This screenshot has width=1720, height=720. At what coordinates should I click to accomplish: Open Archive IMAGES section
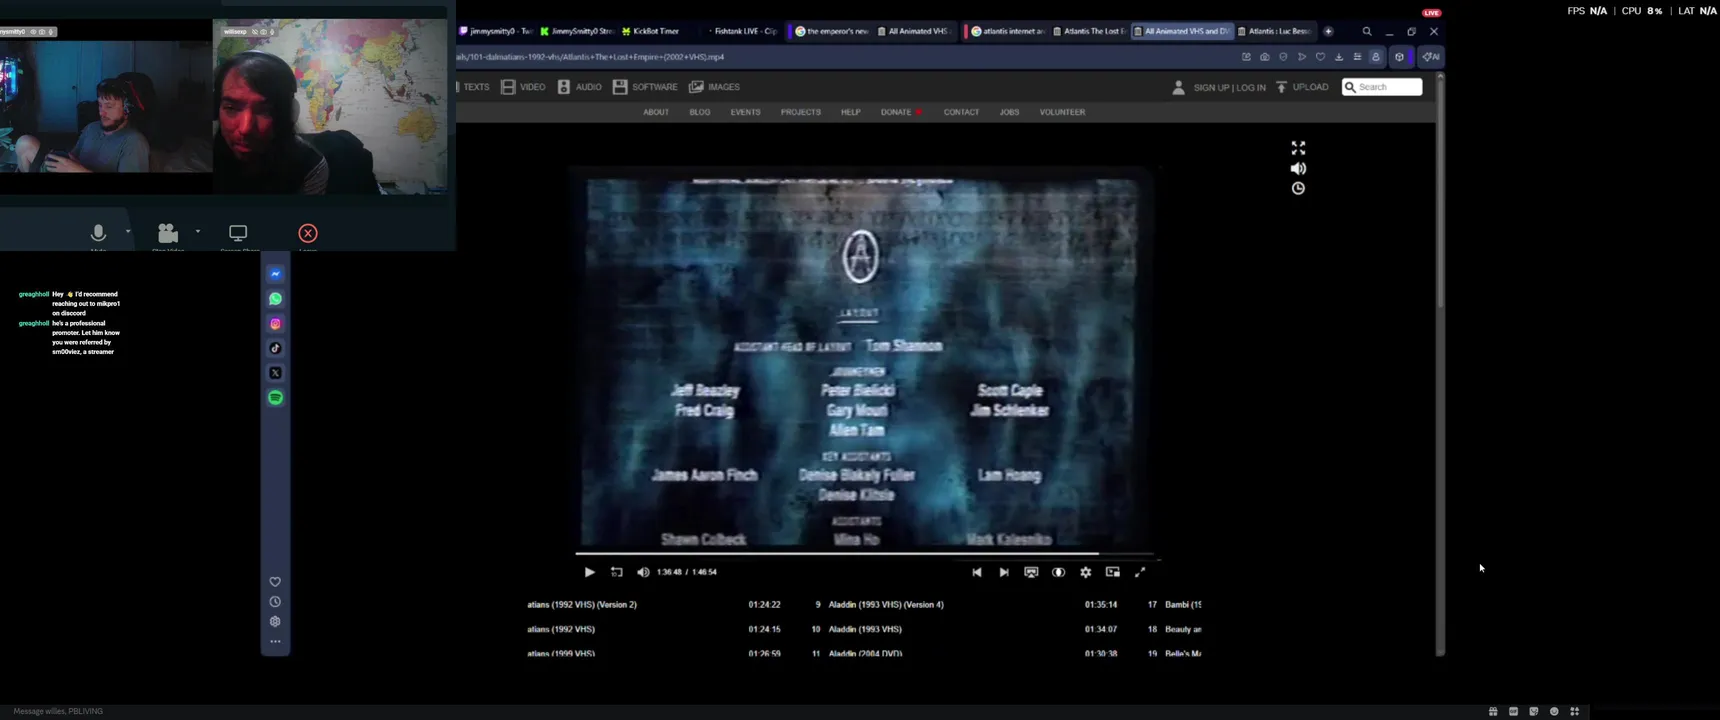[x=714, y=87]
